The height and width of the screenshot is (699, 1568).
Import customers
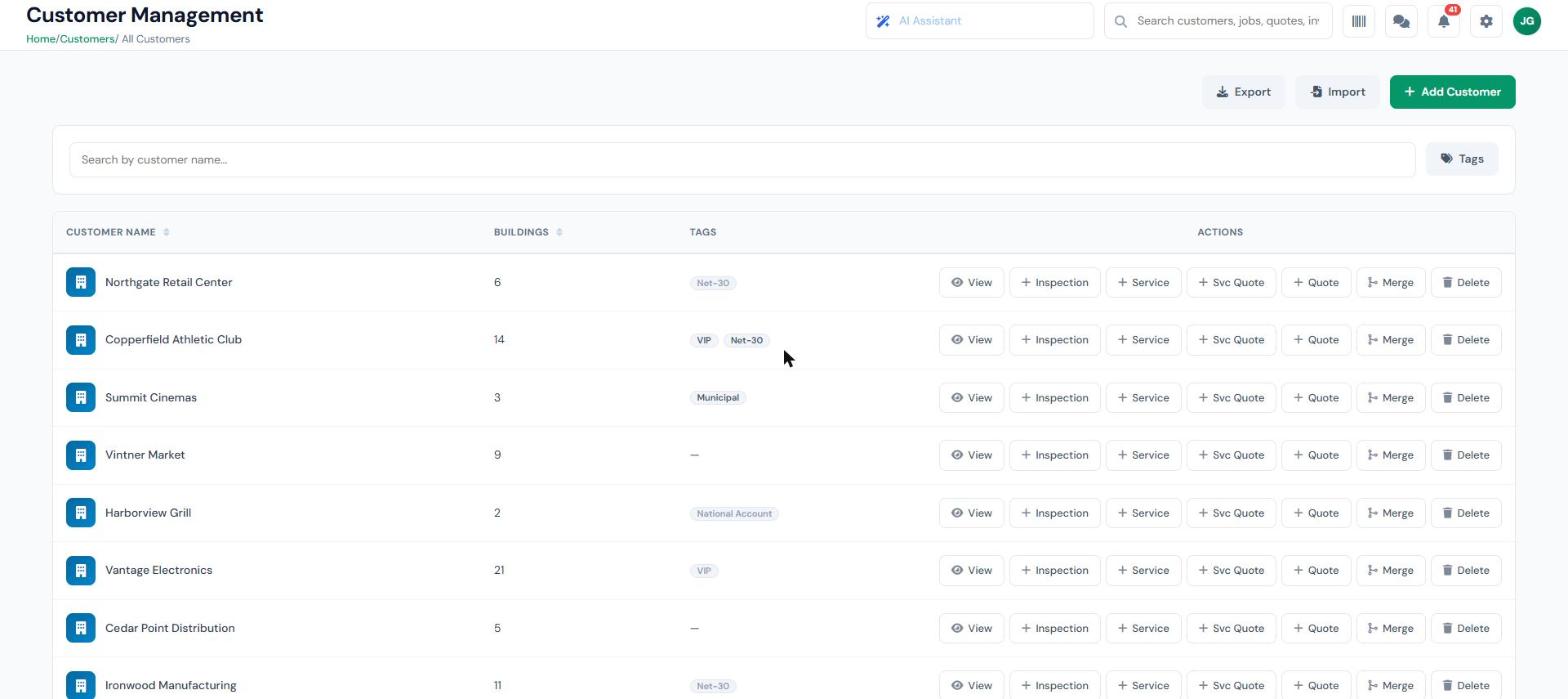[x=1337, y=92]
